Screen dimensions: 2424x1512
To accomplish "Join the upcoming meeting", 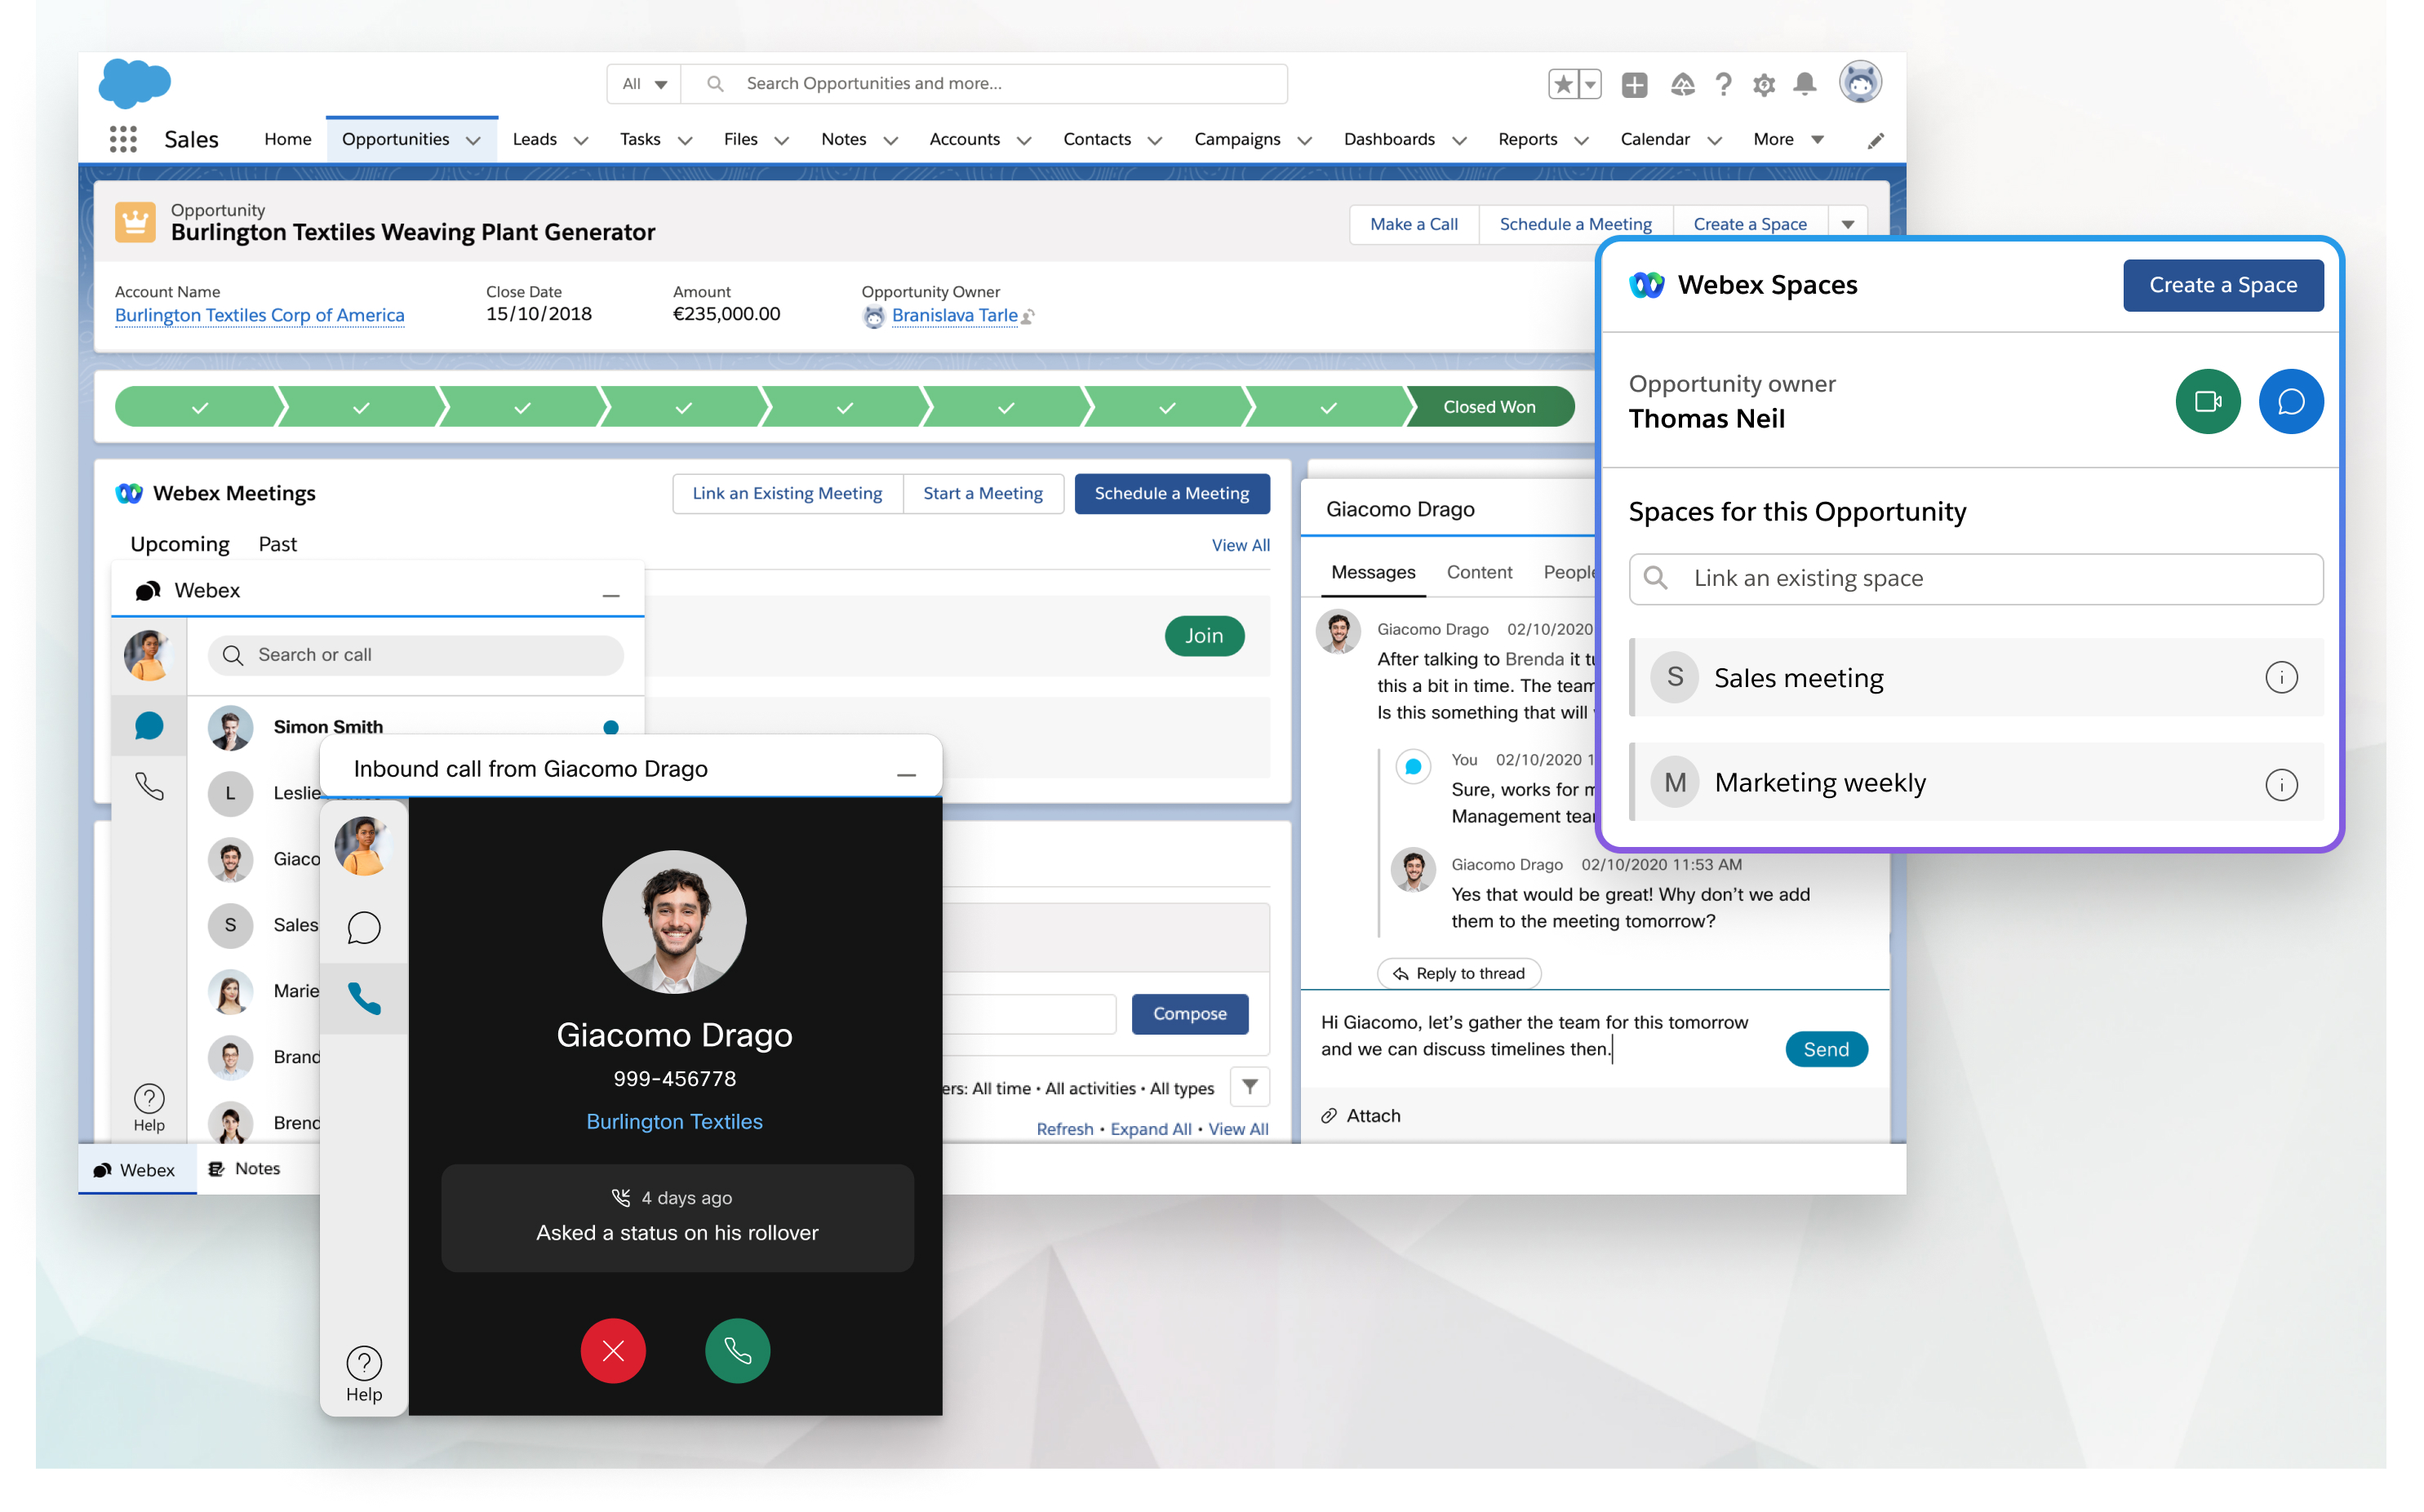I will [1204, 636].
